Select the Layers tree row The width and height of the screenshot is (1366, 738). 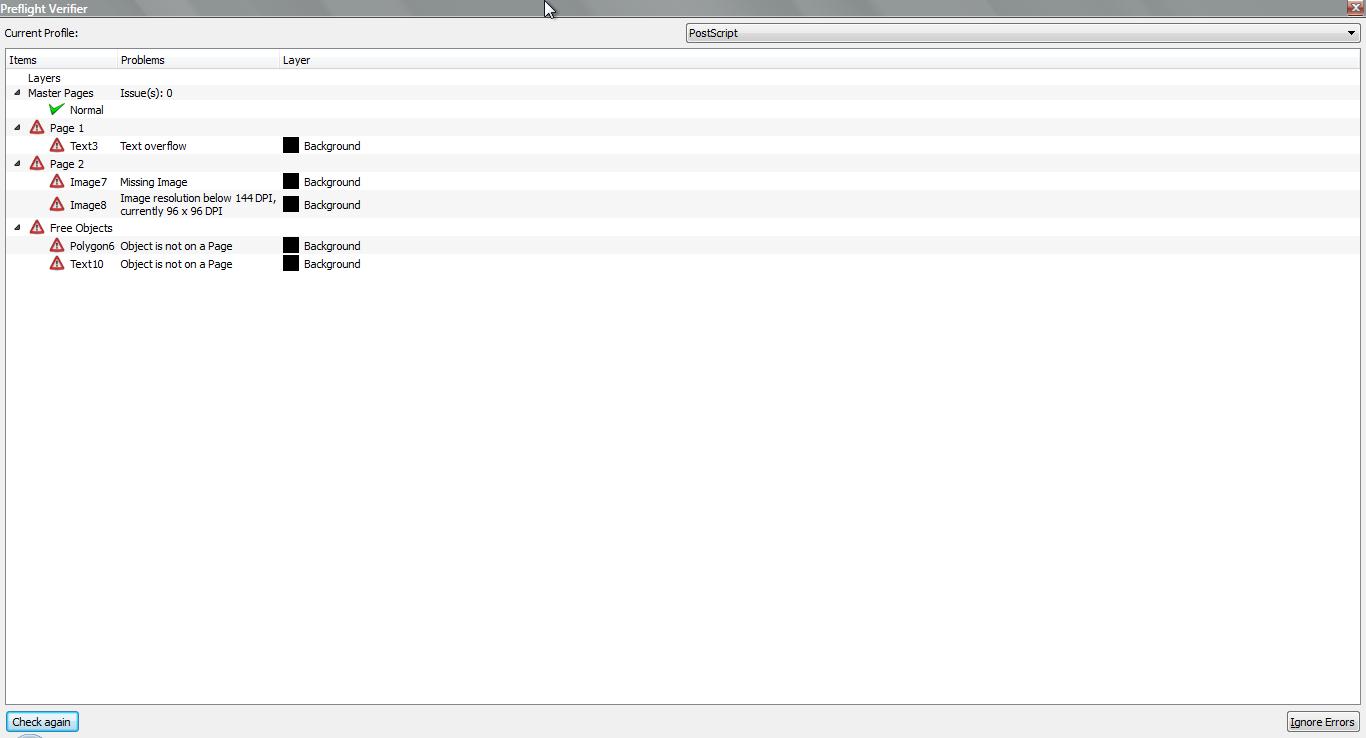point(44,78)
